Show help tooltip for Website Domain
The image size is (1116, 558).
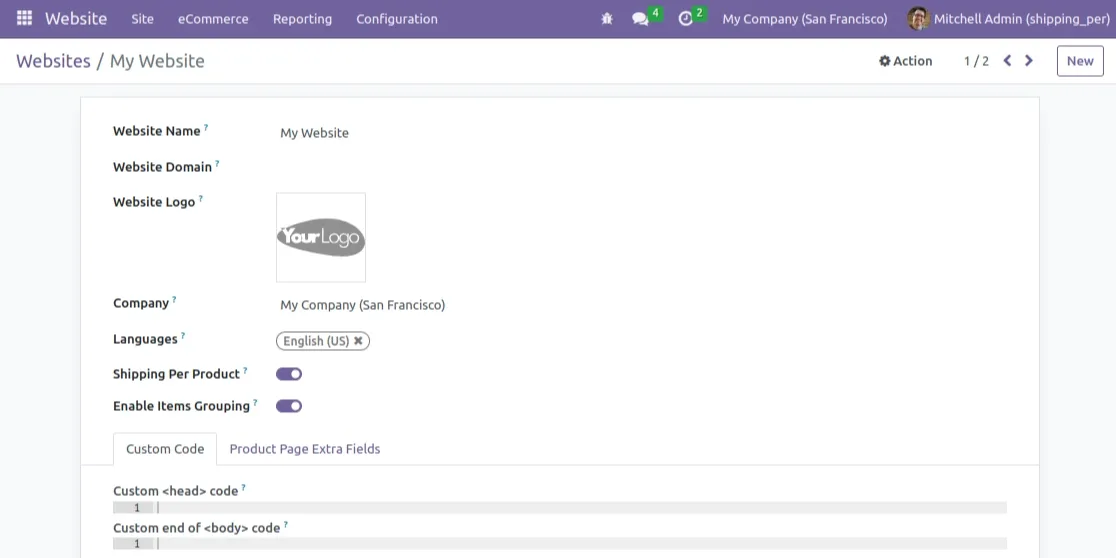(x=217, y=163)
